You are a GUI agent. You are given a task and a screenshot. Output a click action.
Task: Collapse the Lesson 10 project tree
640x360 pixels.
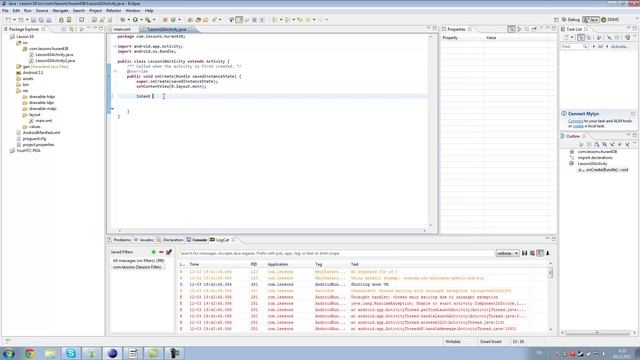(x=8, y=37)
